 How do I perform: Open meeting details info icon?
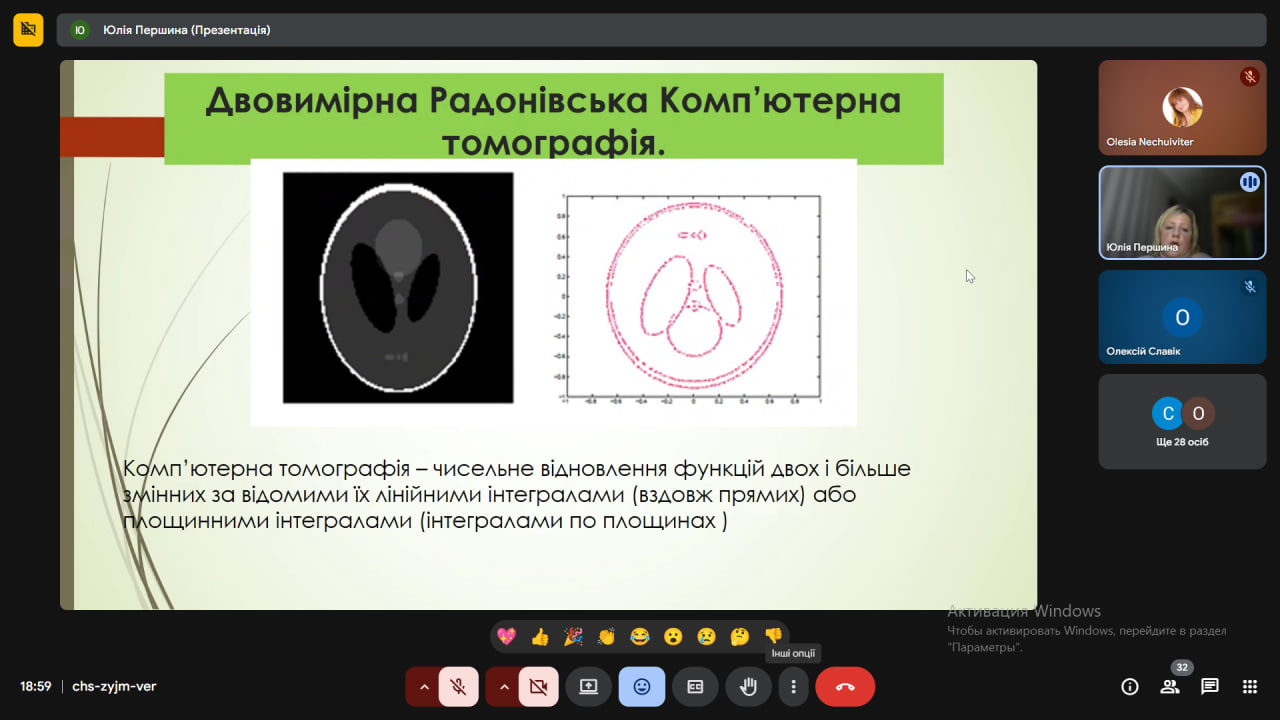point(1130,687)
